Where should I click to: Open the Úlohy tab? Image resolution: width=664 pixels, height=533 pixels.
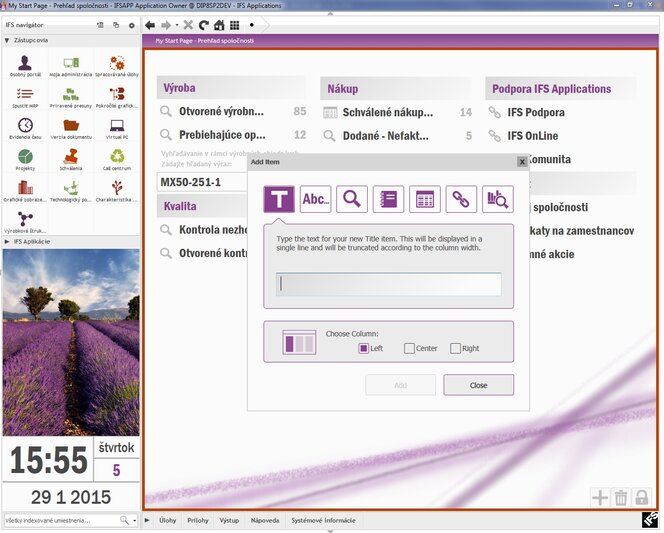click(167, 520)
